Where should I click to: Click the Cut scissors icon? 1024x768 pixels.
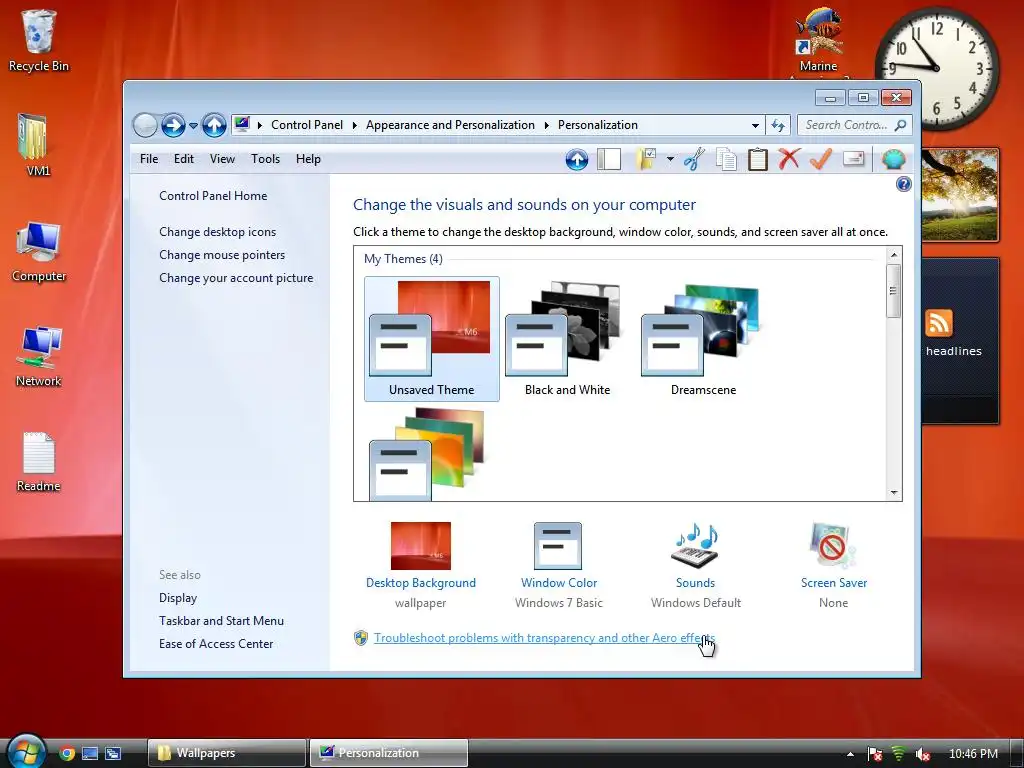click(x=694, y=159)
